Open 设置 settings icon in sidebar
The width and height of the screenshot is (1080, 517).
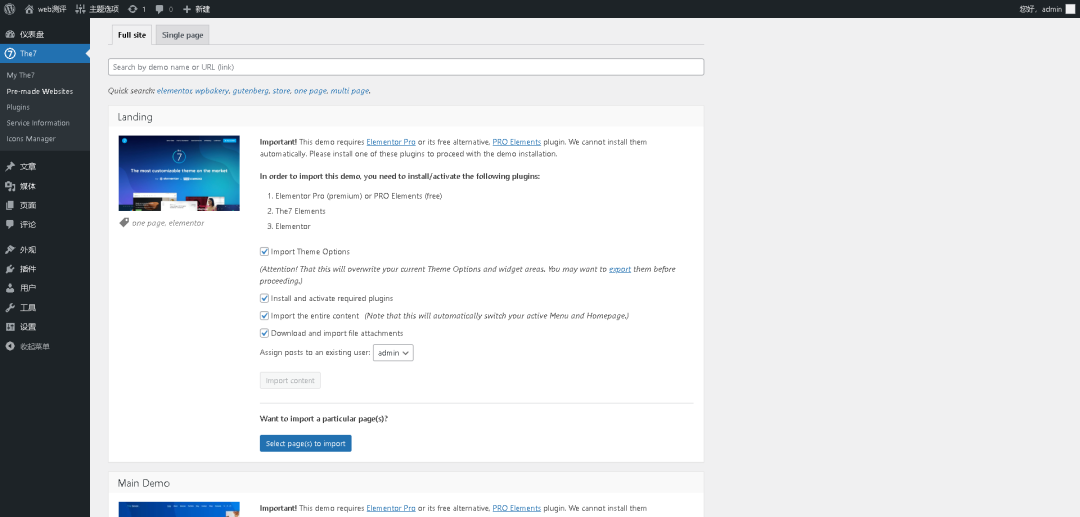coord(10,327)
